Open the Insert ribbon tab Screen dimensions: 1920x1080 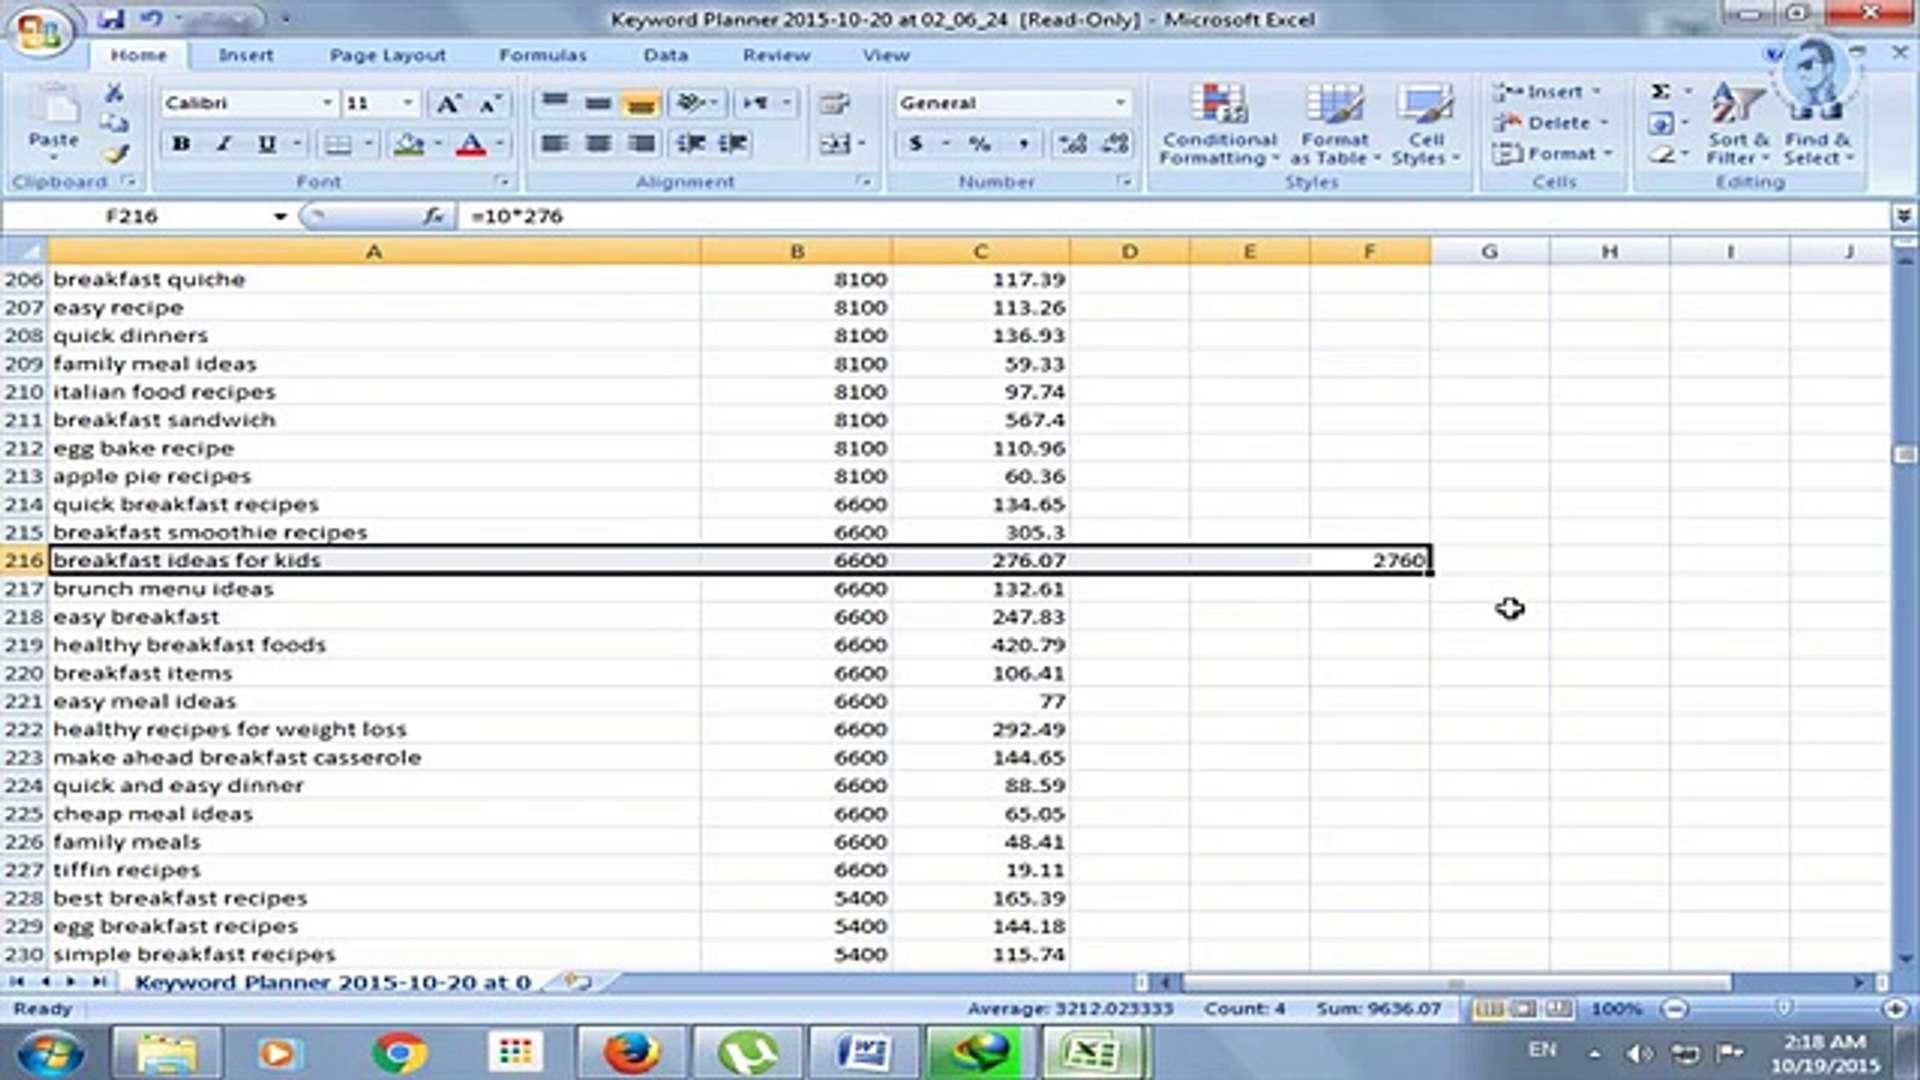pos(245,55)
